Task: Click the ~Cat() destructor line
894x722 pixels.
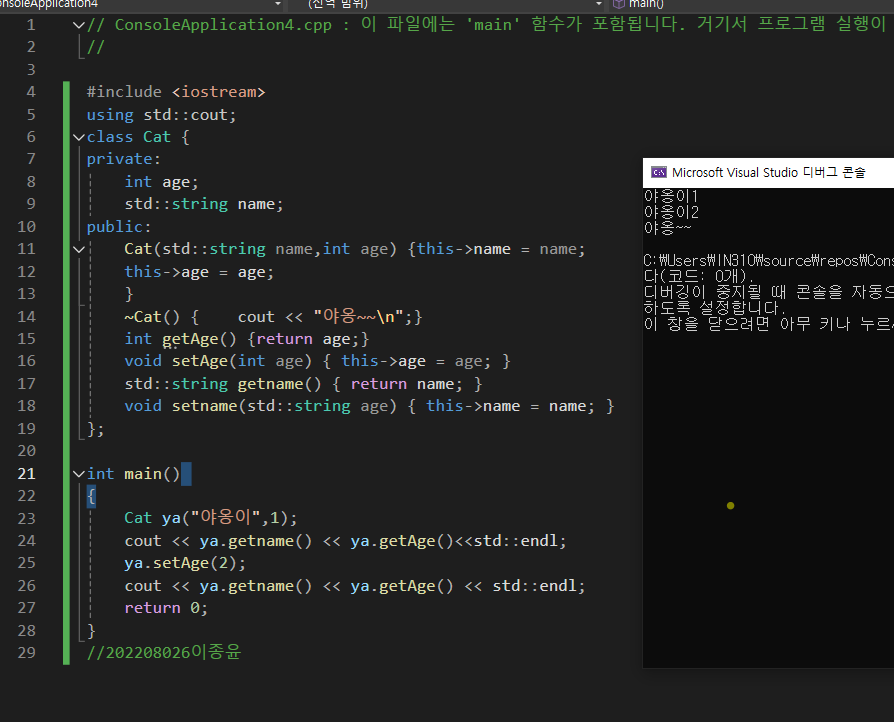Action: (x=273, y=317)
